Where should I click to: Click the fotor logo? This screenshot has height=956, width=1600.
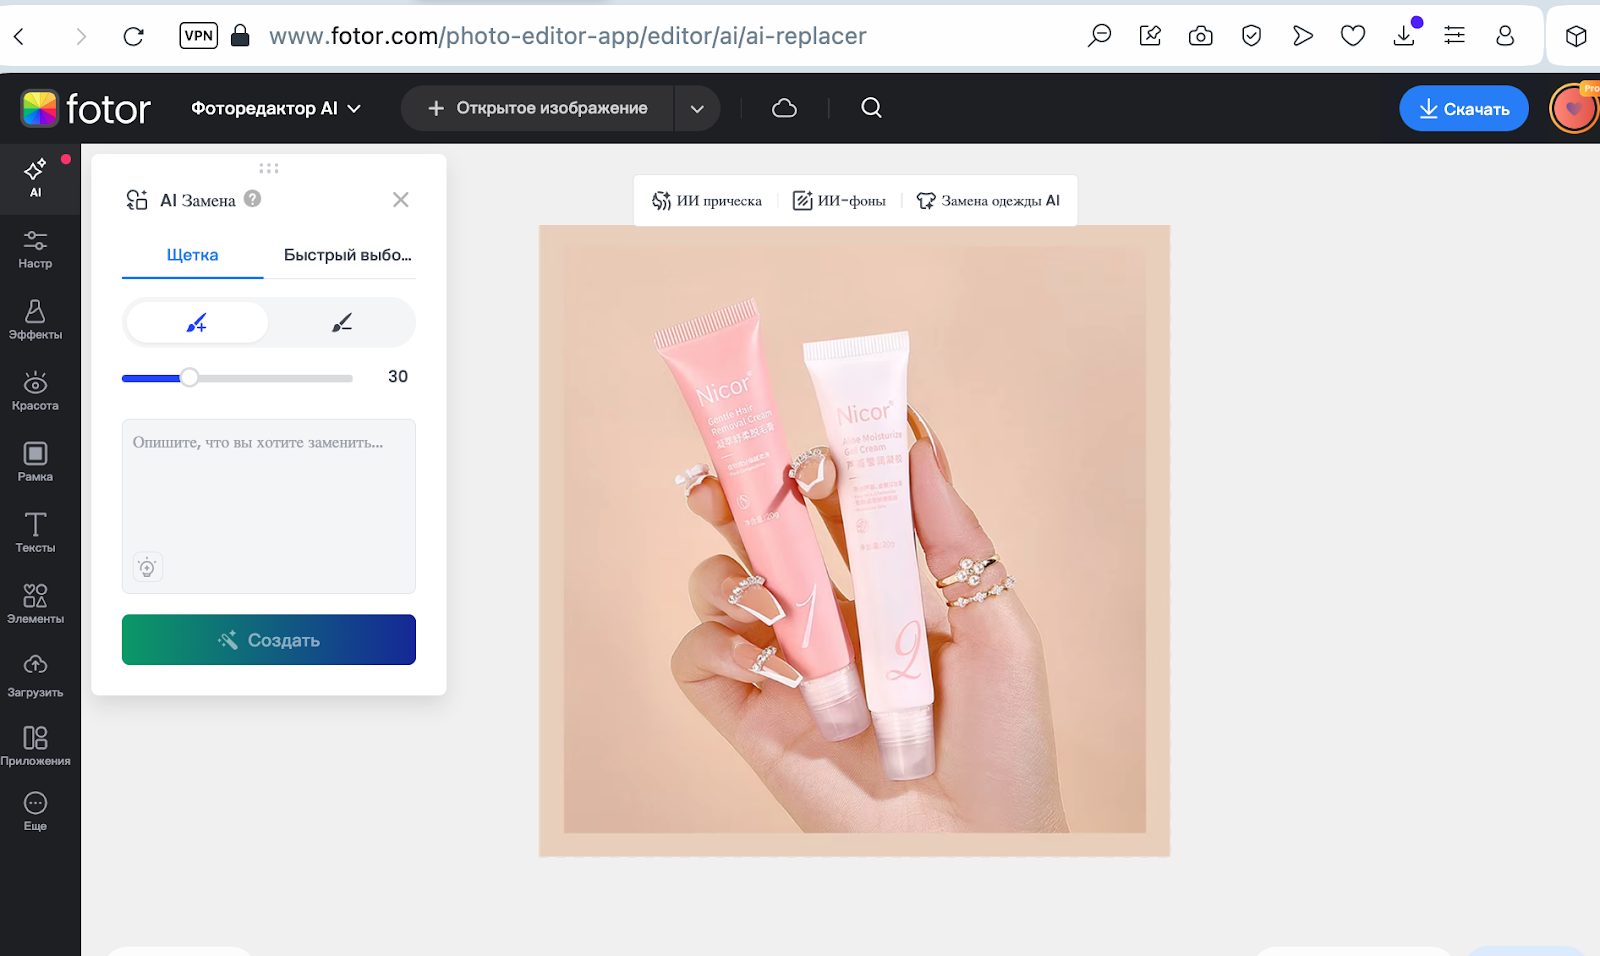tap(86, 108)
